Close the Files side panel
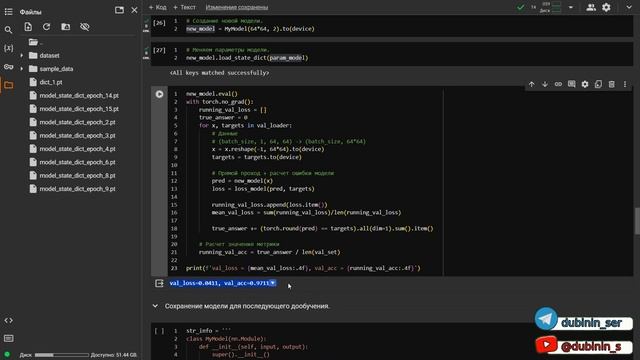Viewport: 640px width, 360px height. coord(134,10)
